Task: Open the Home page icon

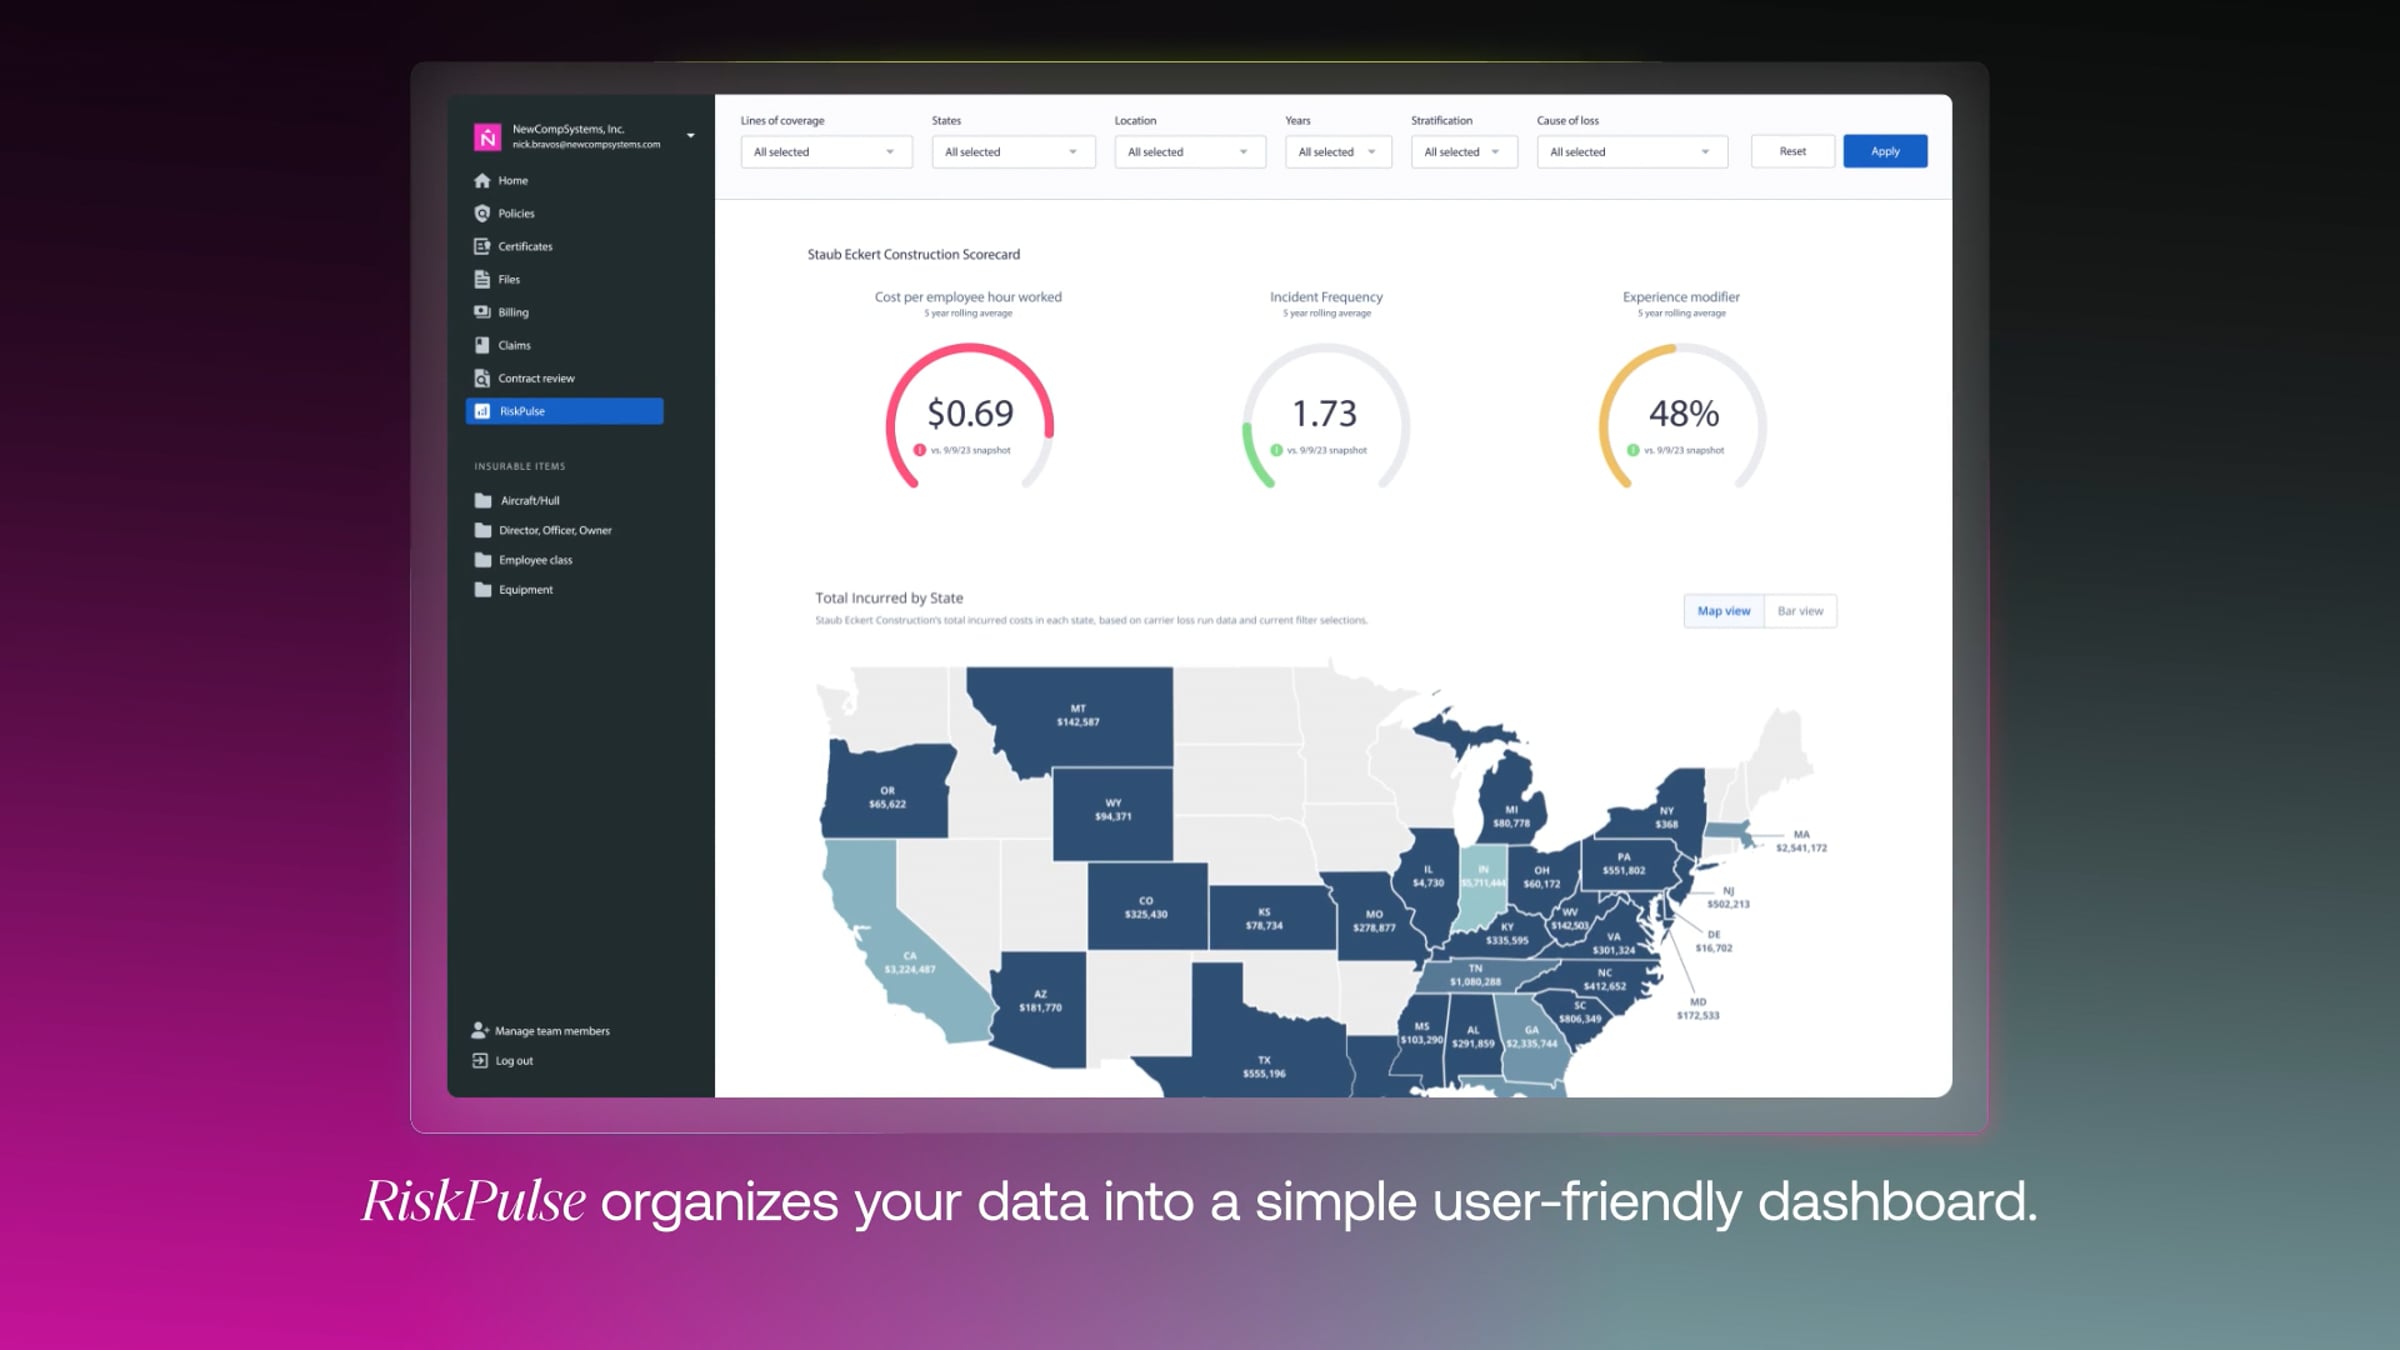Action: 482,180
